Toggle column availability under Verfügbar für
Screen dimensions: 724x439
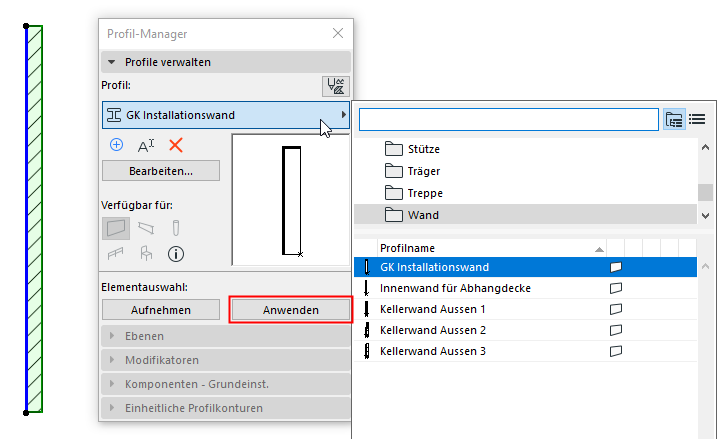tap(176, 228)
